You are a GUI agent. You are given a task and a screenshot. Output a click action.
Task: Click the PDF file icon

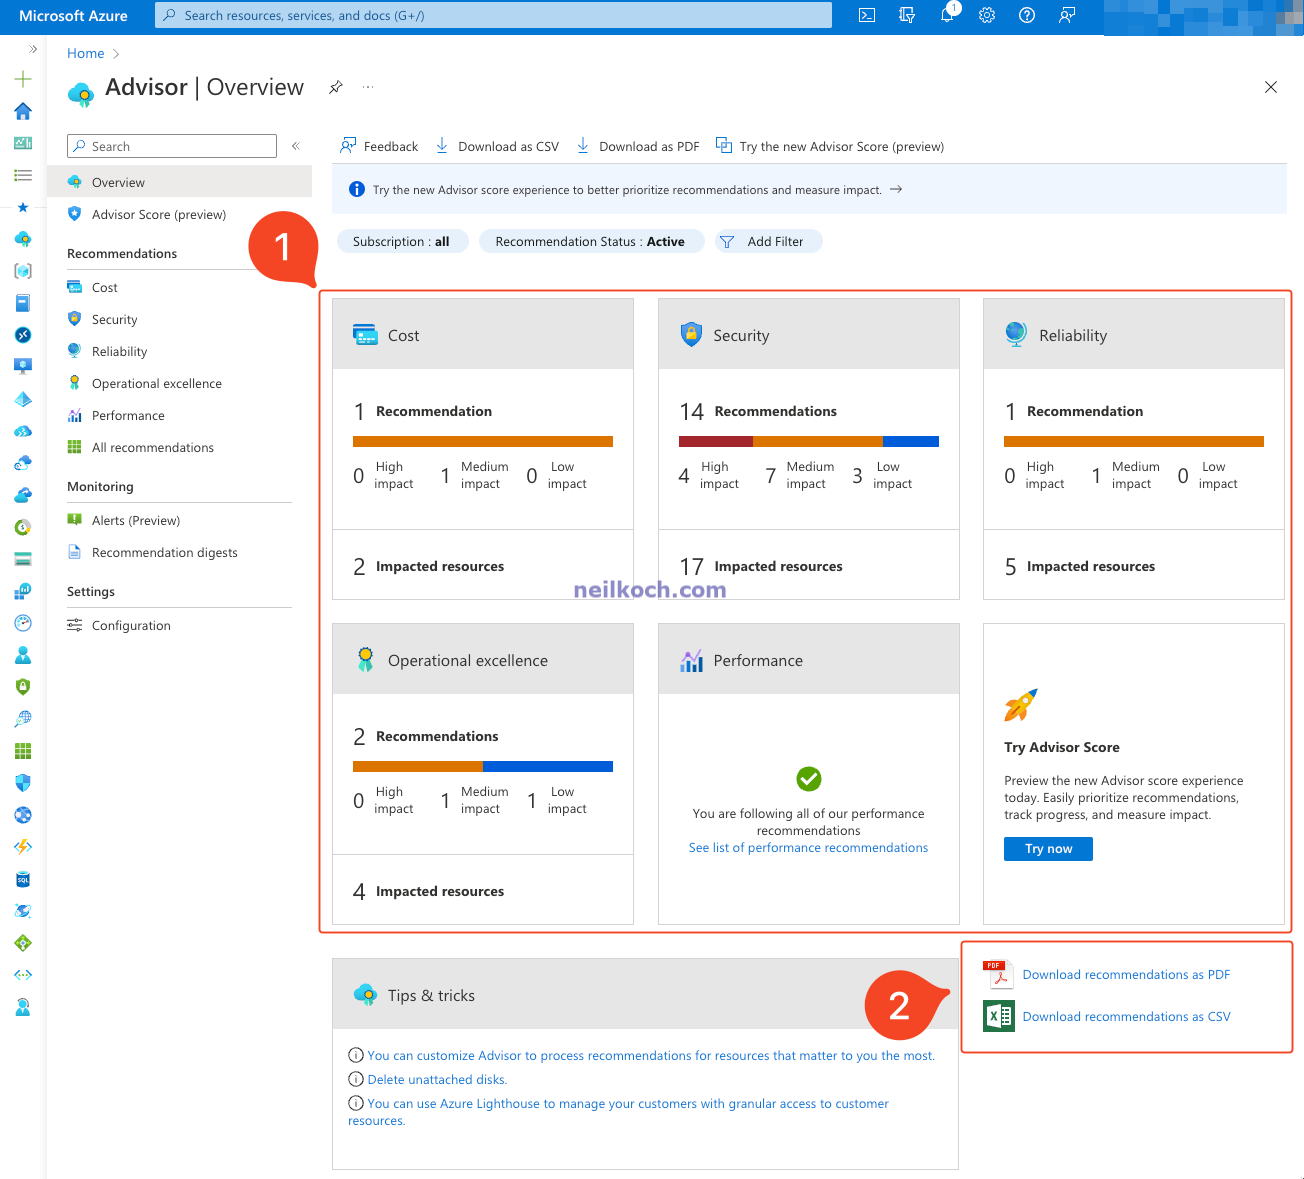click(x=998, y=974)
